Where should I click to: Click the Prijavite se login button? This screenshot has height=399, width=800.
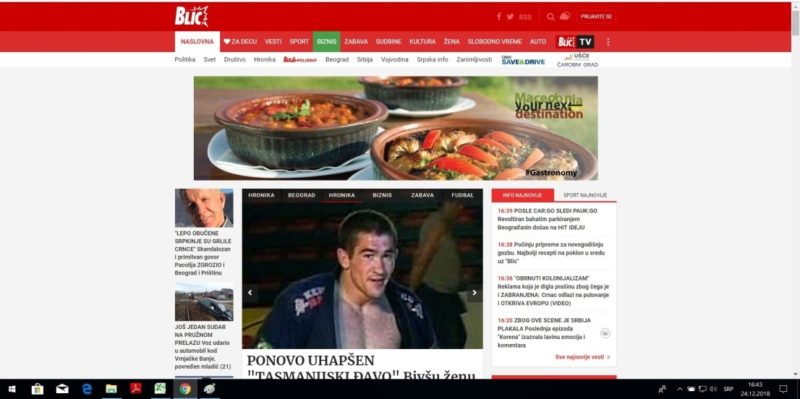click(596, 17)
